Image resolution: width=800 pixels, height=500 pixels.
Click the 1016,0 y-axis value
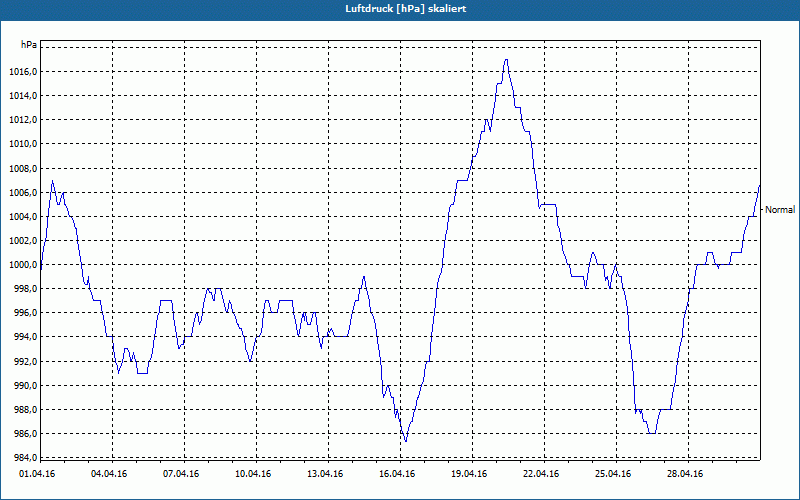click(x=23, y=71)
